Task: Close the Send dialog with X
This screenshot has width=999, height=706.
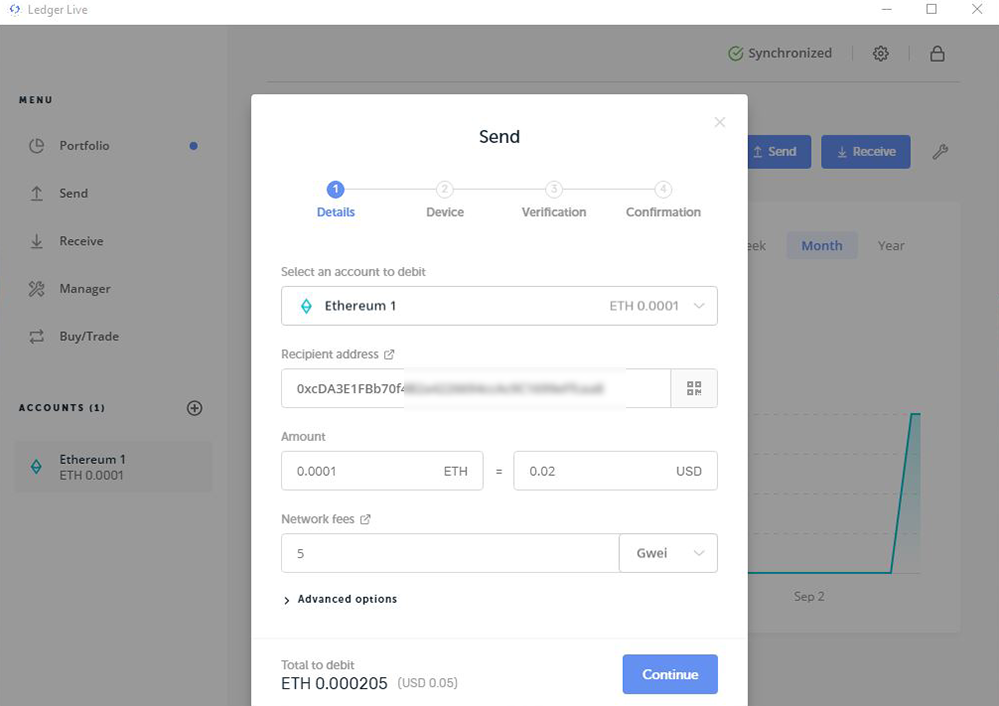Action: coord(719,122)
